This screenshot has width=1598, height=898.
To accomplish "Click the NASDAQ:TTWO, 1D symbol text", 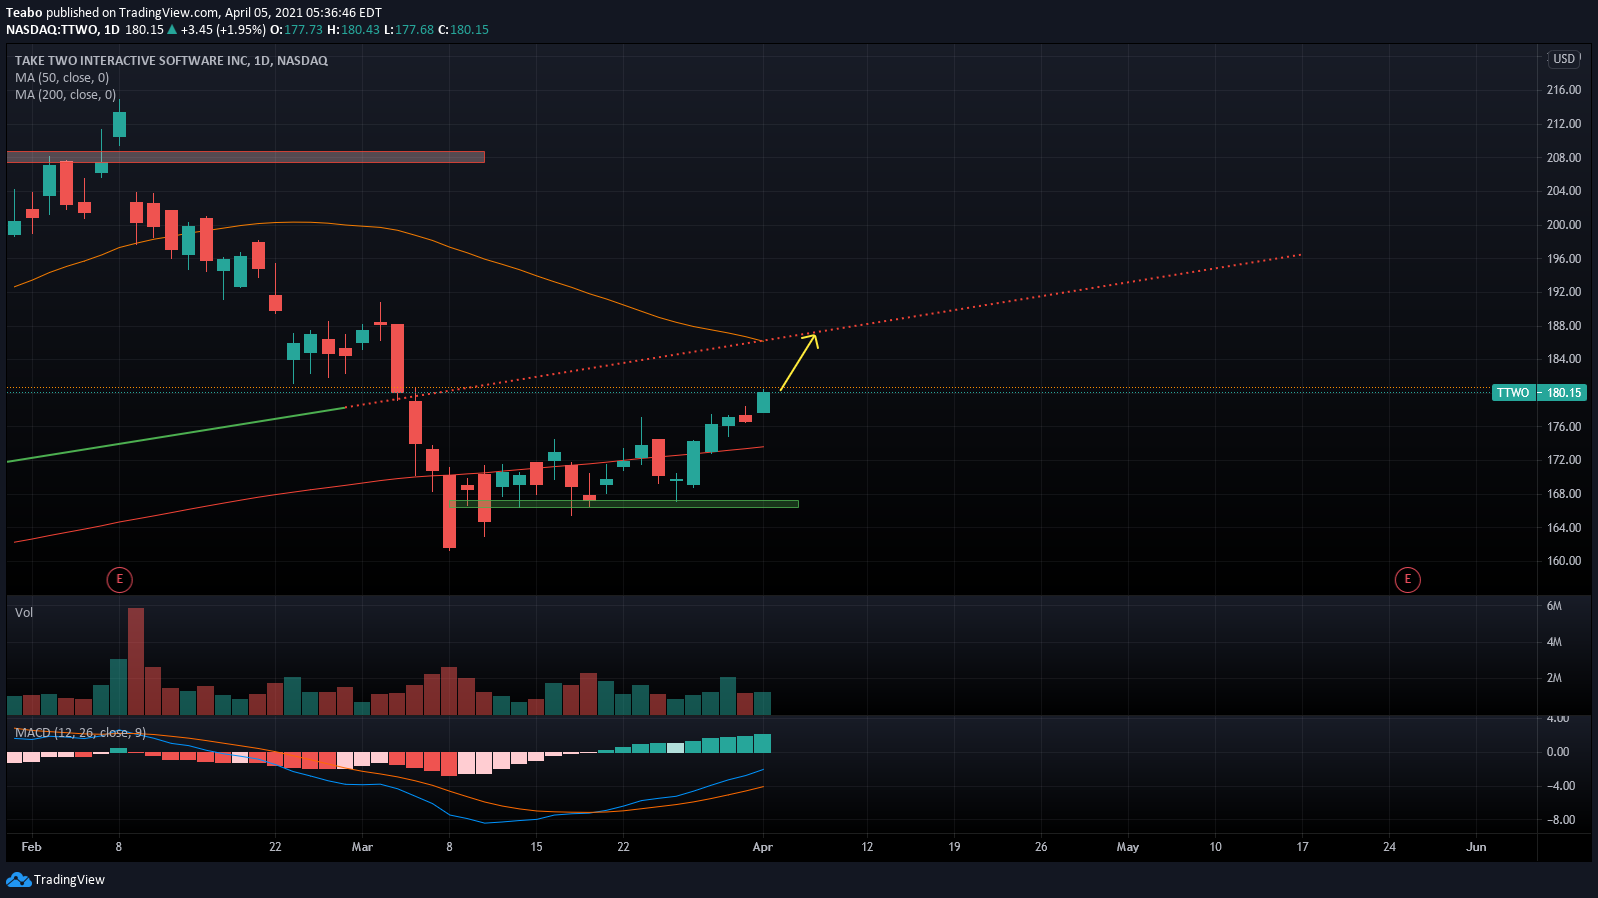I will point(63,30).
